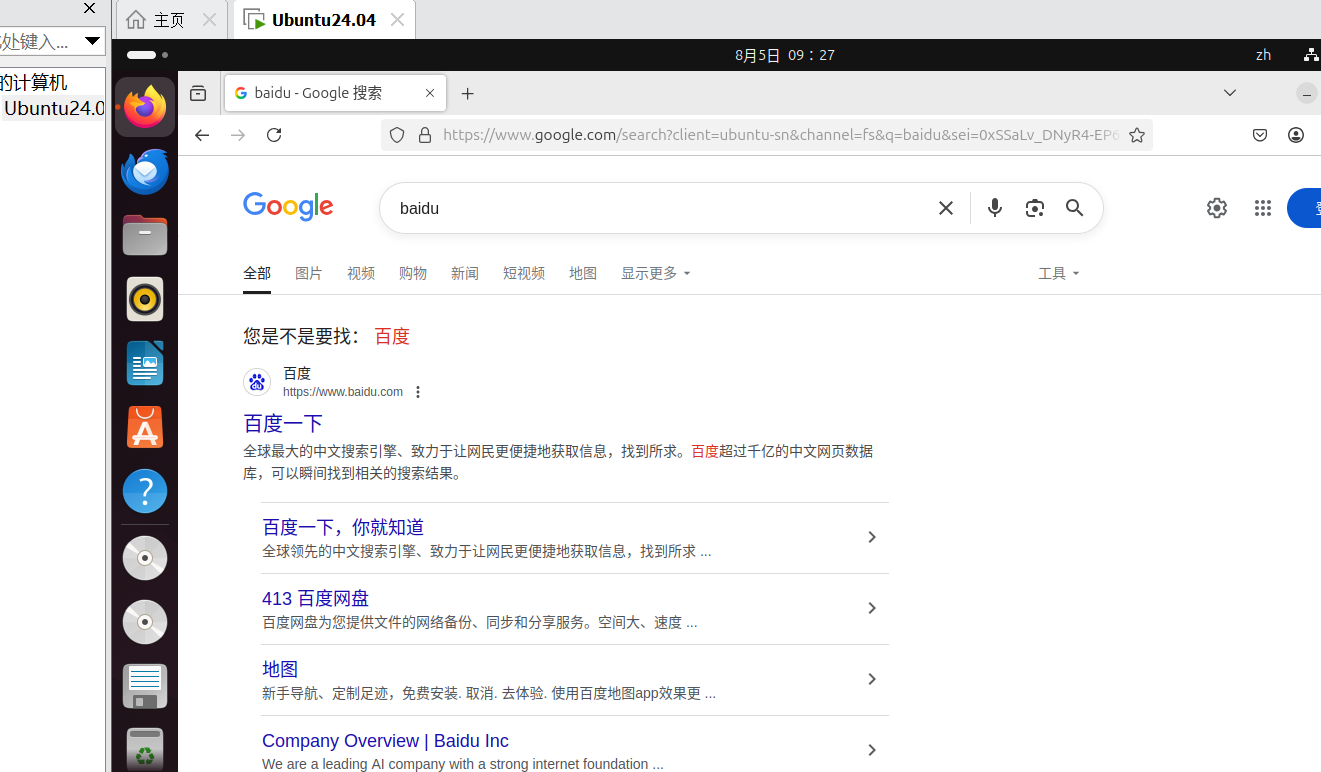Switch to the 视频 results tab
The image size is (1321, 772).
(361, 273)
